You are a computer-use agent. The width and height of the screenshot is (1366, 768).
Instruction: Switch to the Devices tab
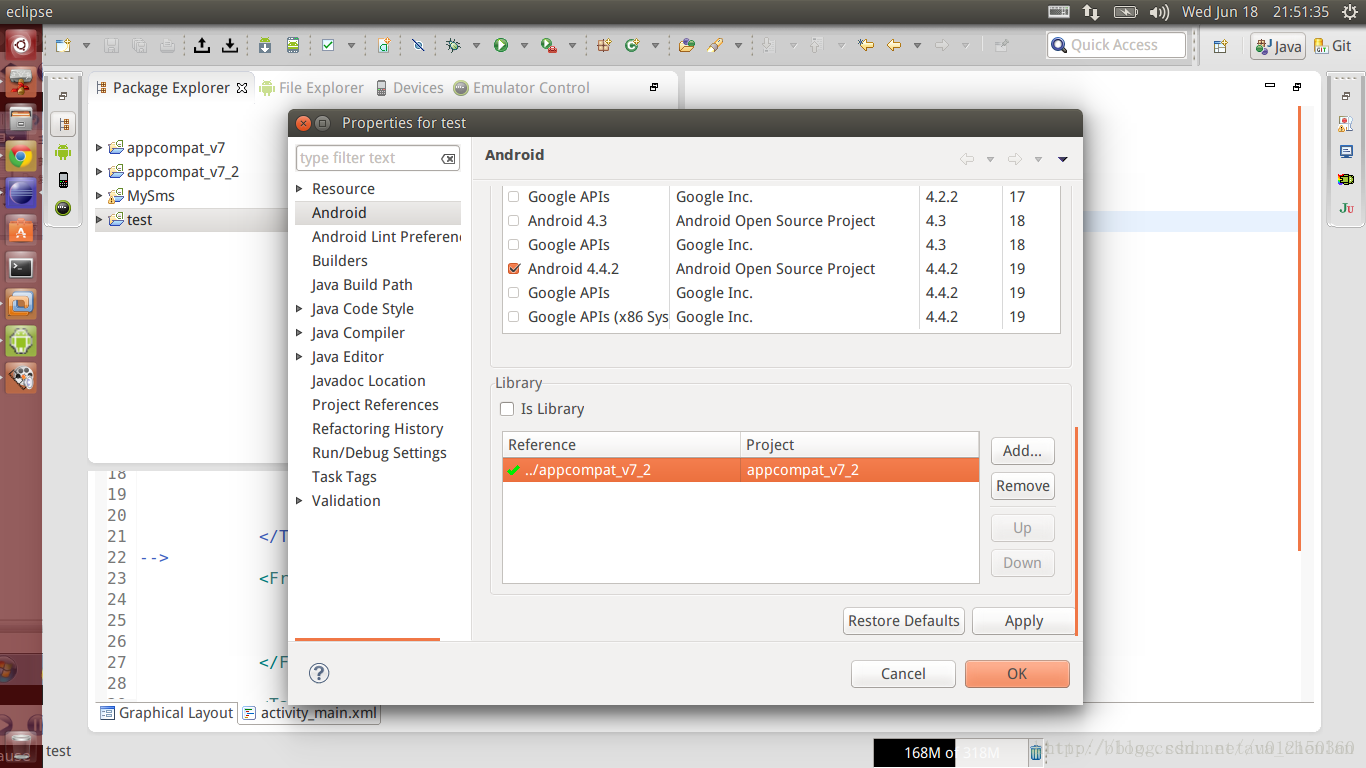pyautogui.click(x=409, y=88)
